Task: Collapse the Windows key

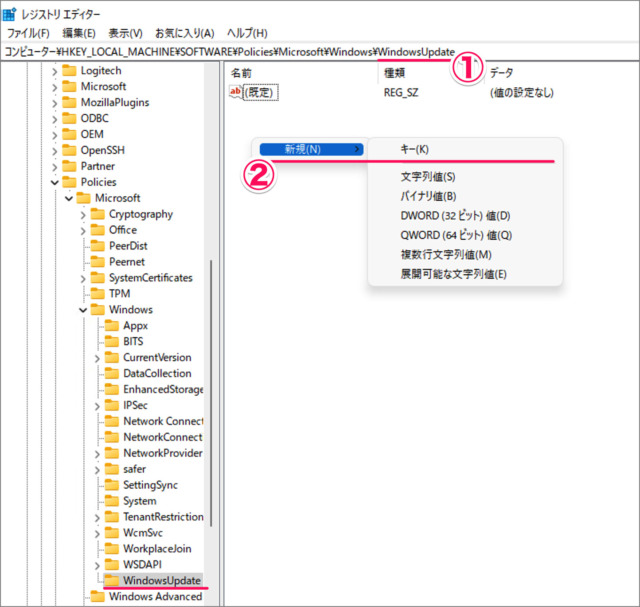Action: coord(83,310)
